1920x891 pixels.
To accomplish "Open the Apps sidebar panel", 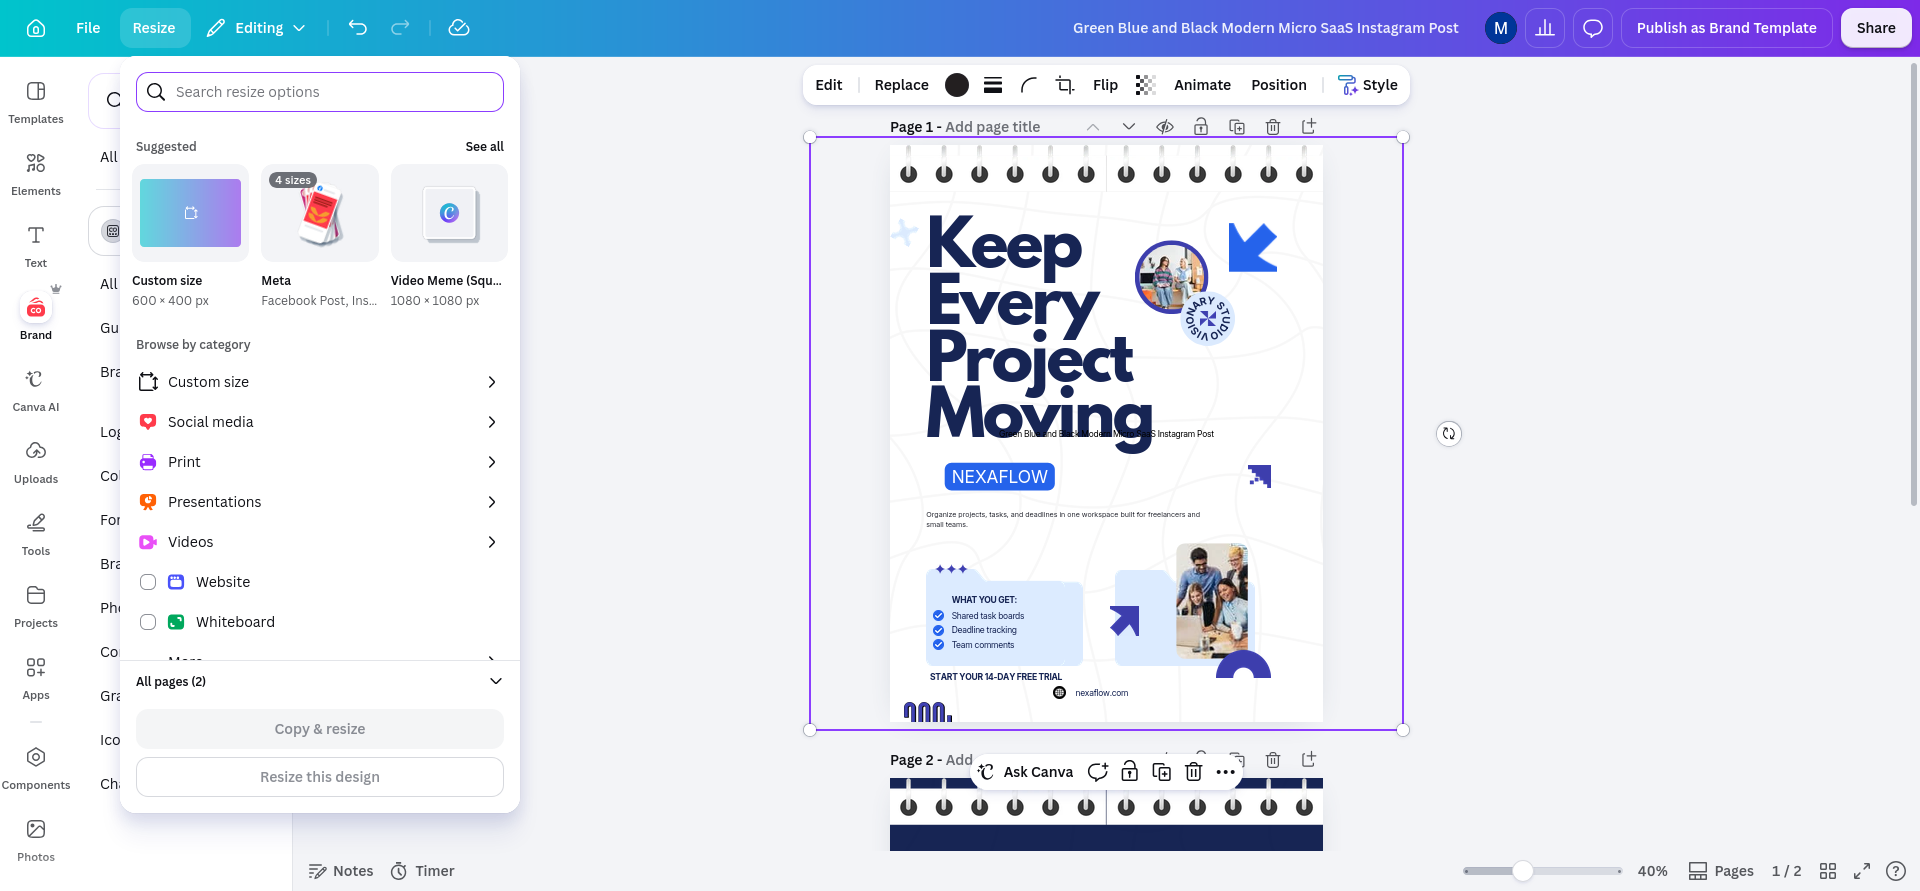I will (x=36, y=679).
